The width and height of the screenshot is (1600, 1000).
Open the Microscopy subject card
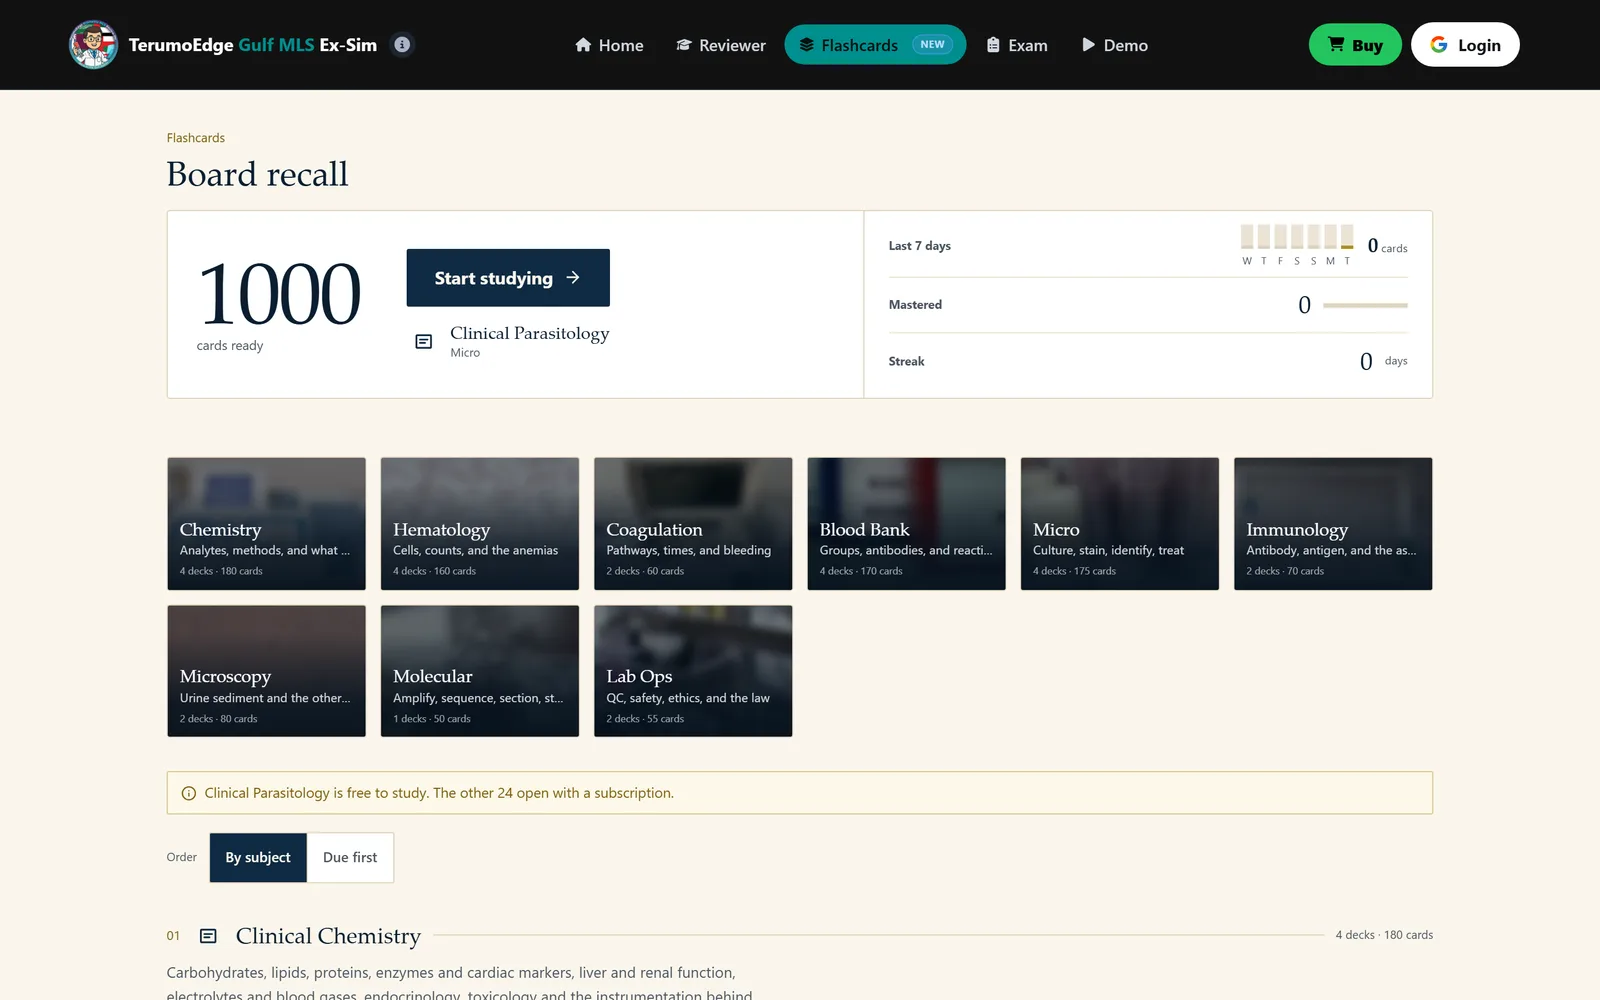click(x=266, y=671)
